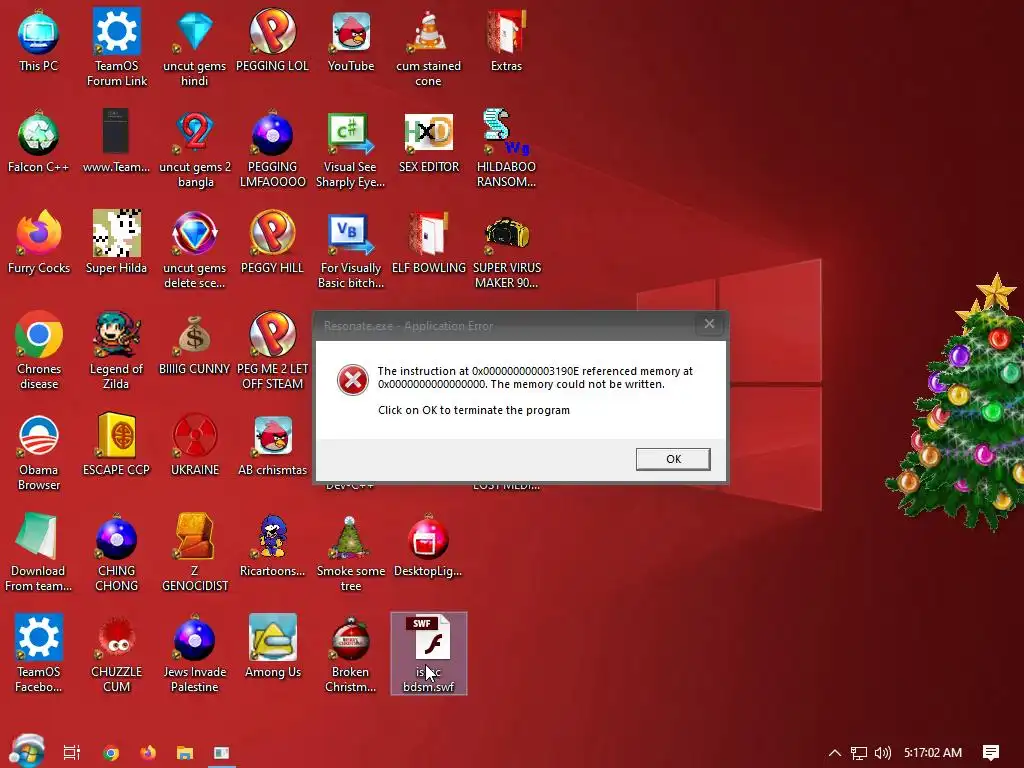
Task: Open the notification Action Center icon
Action: pos(991,753)
